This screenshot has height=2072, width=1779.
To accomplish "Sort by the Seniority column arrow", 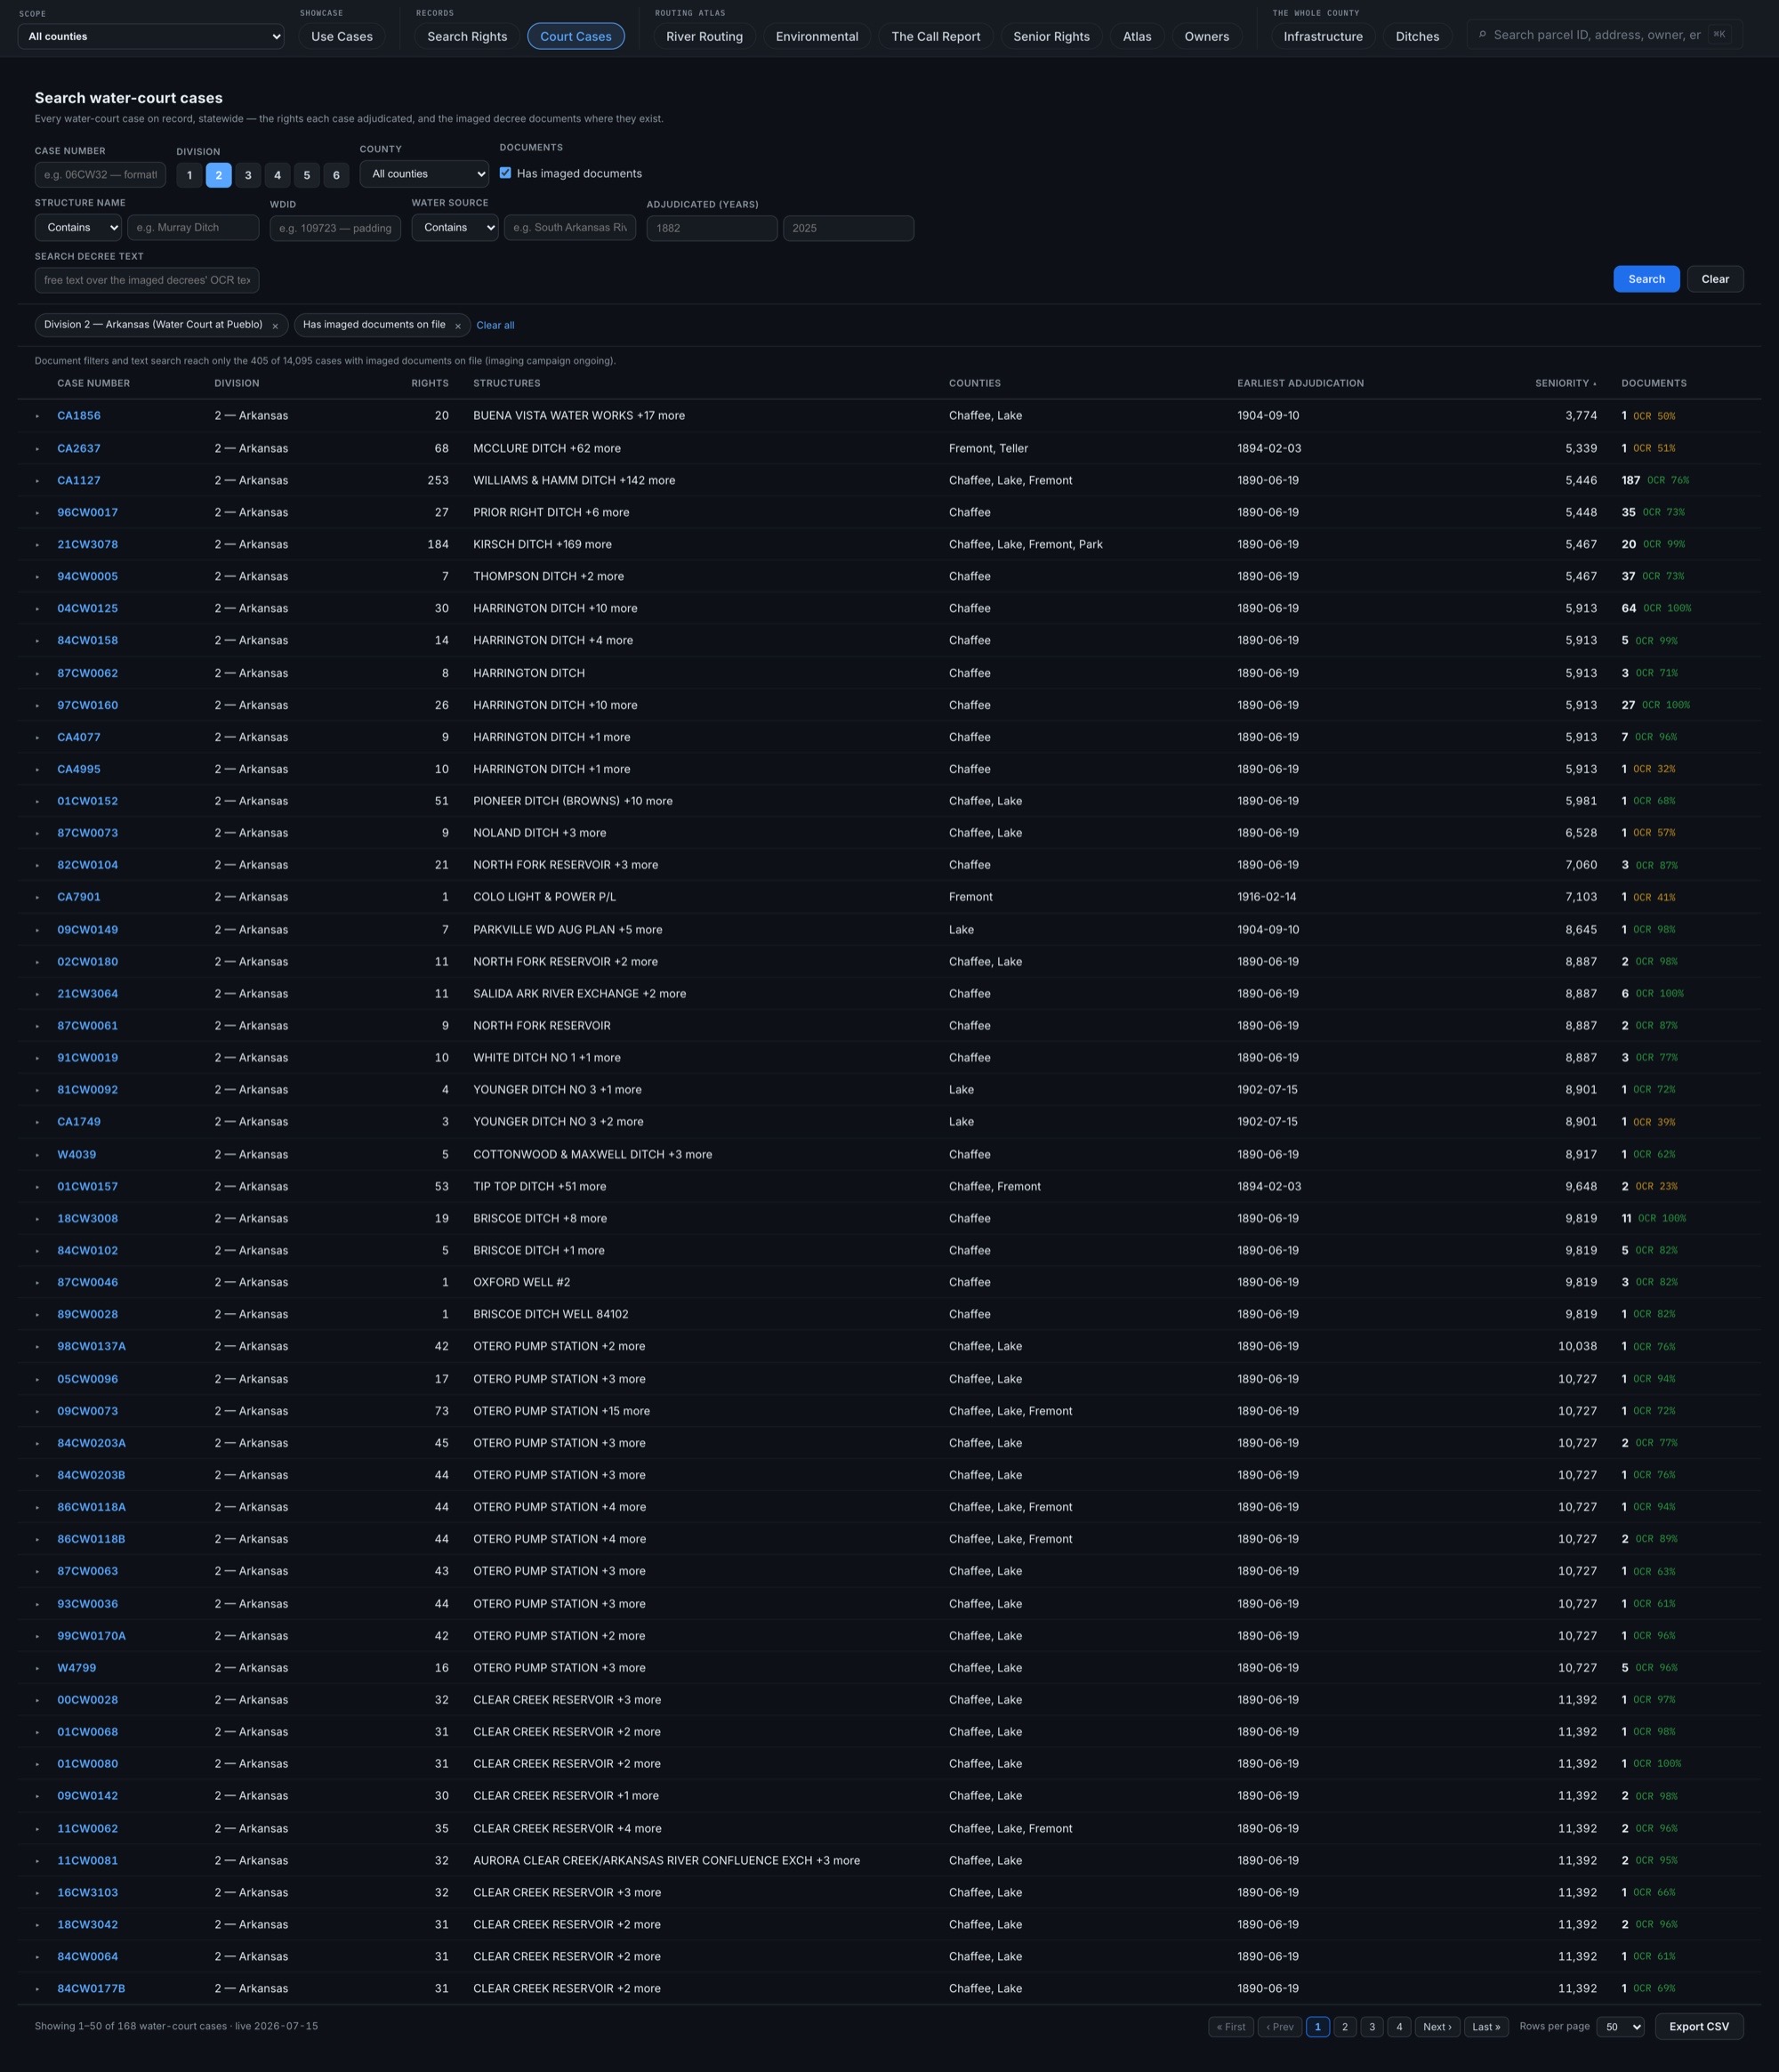I will click(x=1595, y=384).
